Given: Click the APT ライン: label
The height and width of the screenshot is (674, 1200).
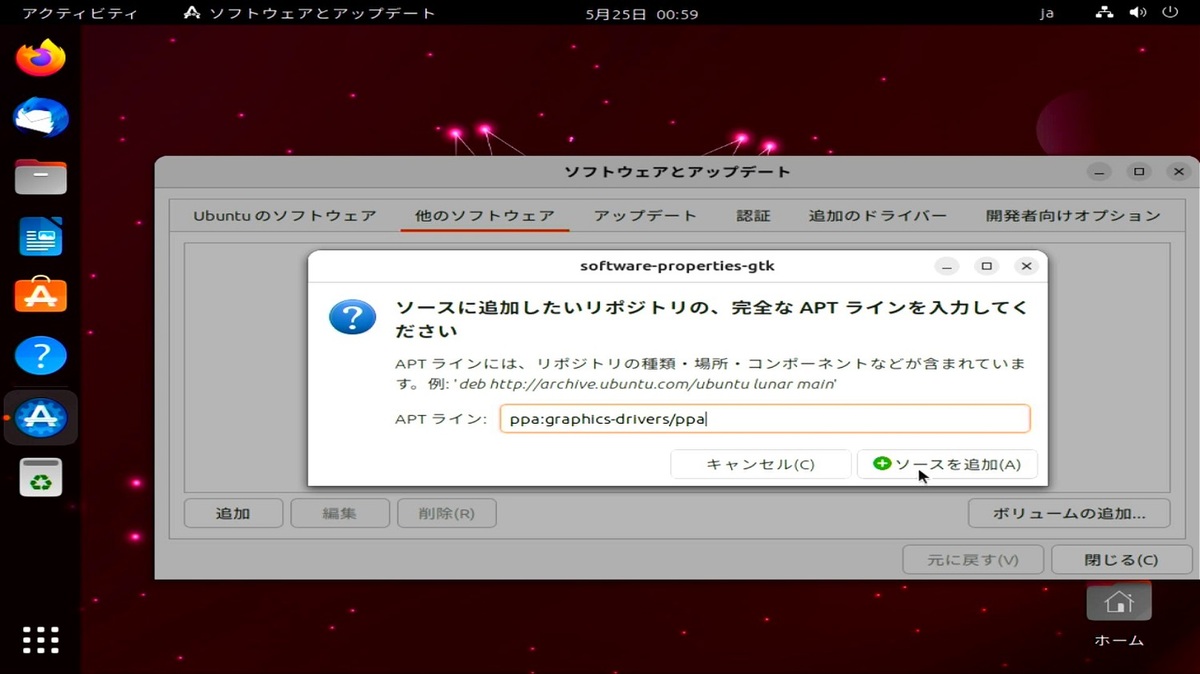Looking at the screenshot, I should tap(440, 419).
